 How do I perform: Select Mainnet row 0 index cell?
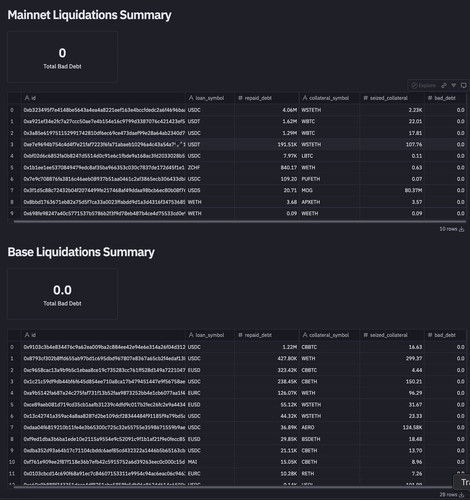click(14, 110)
